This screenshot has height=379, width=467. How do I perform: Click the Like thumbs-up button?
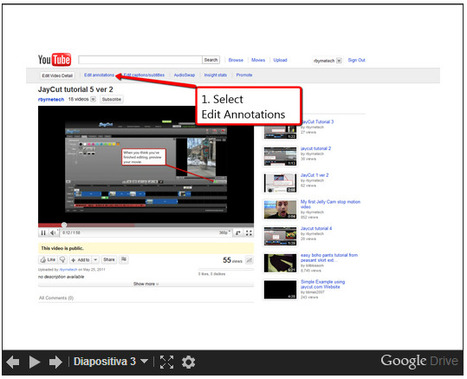click(48, 260)
